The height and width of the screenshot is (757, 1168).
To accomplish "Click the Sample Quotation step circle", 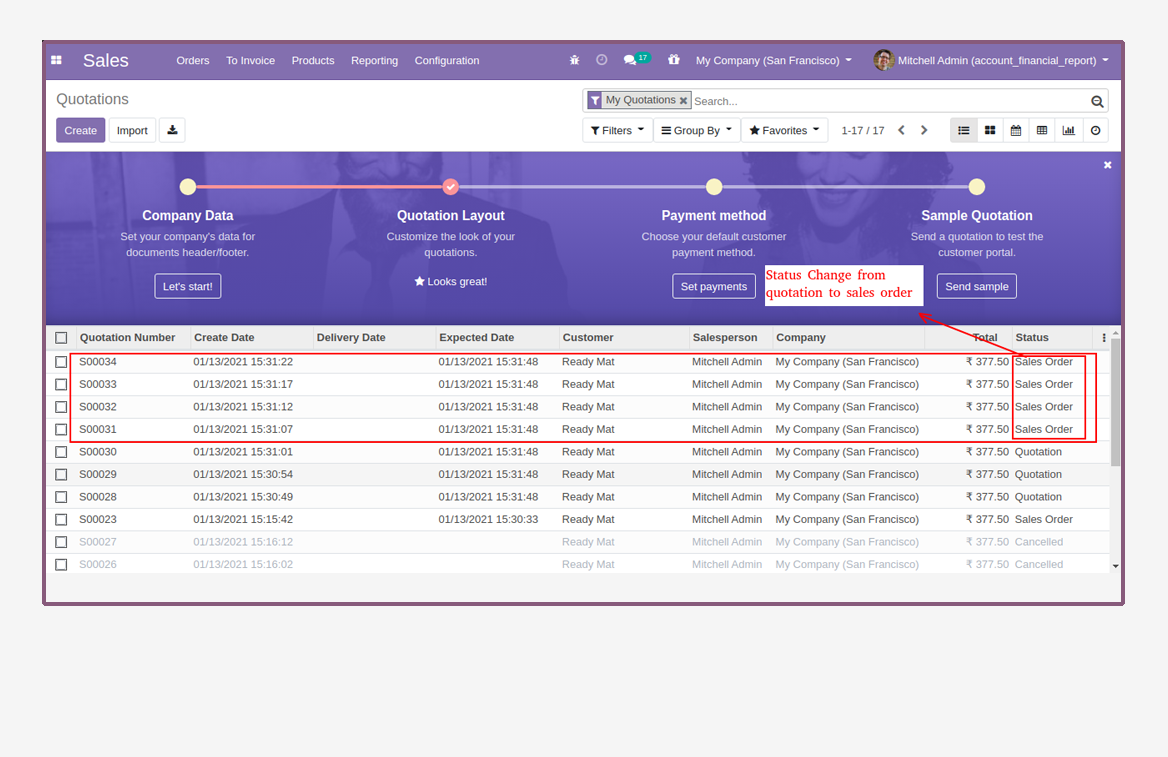I will point(977,187).
